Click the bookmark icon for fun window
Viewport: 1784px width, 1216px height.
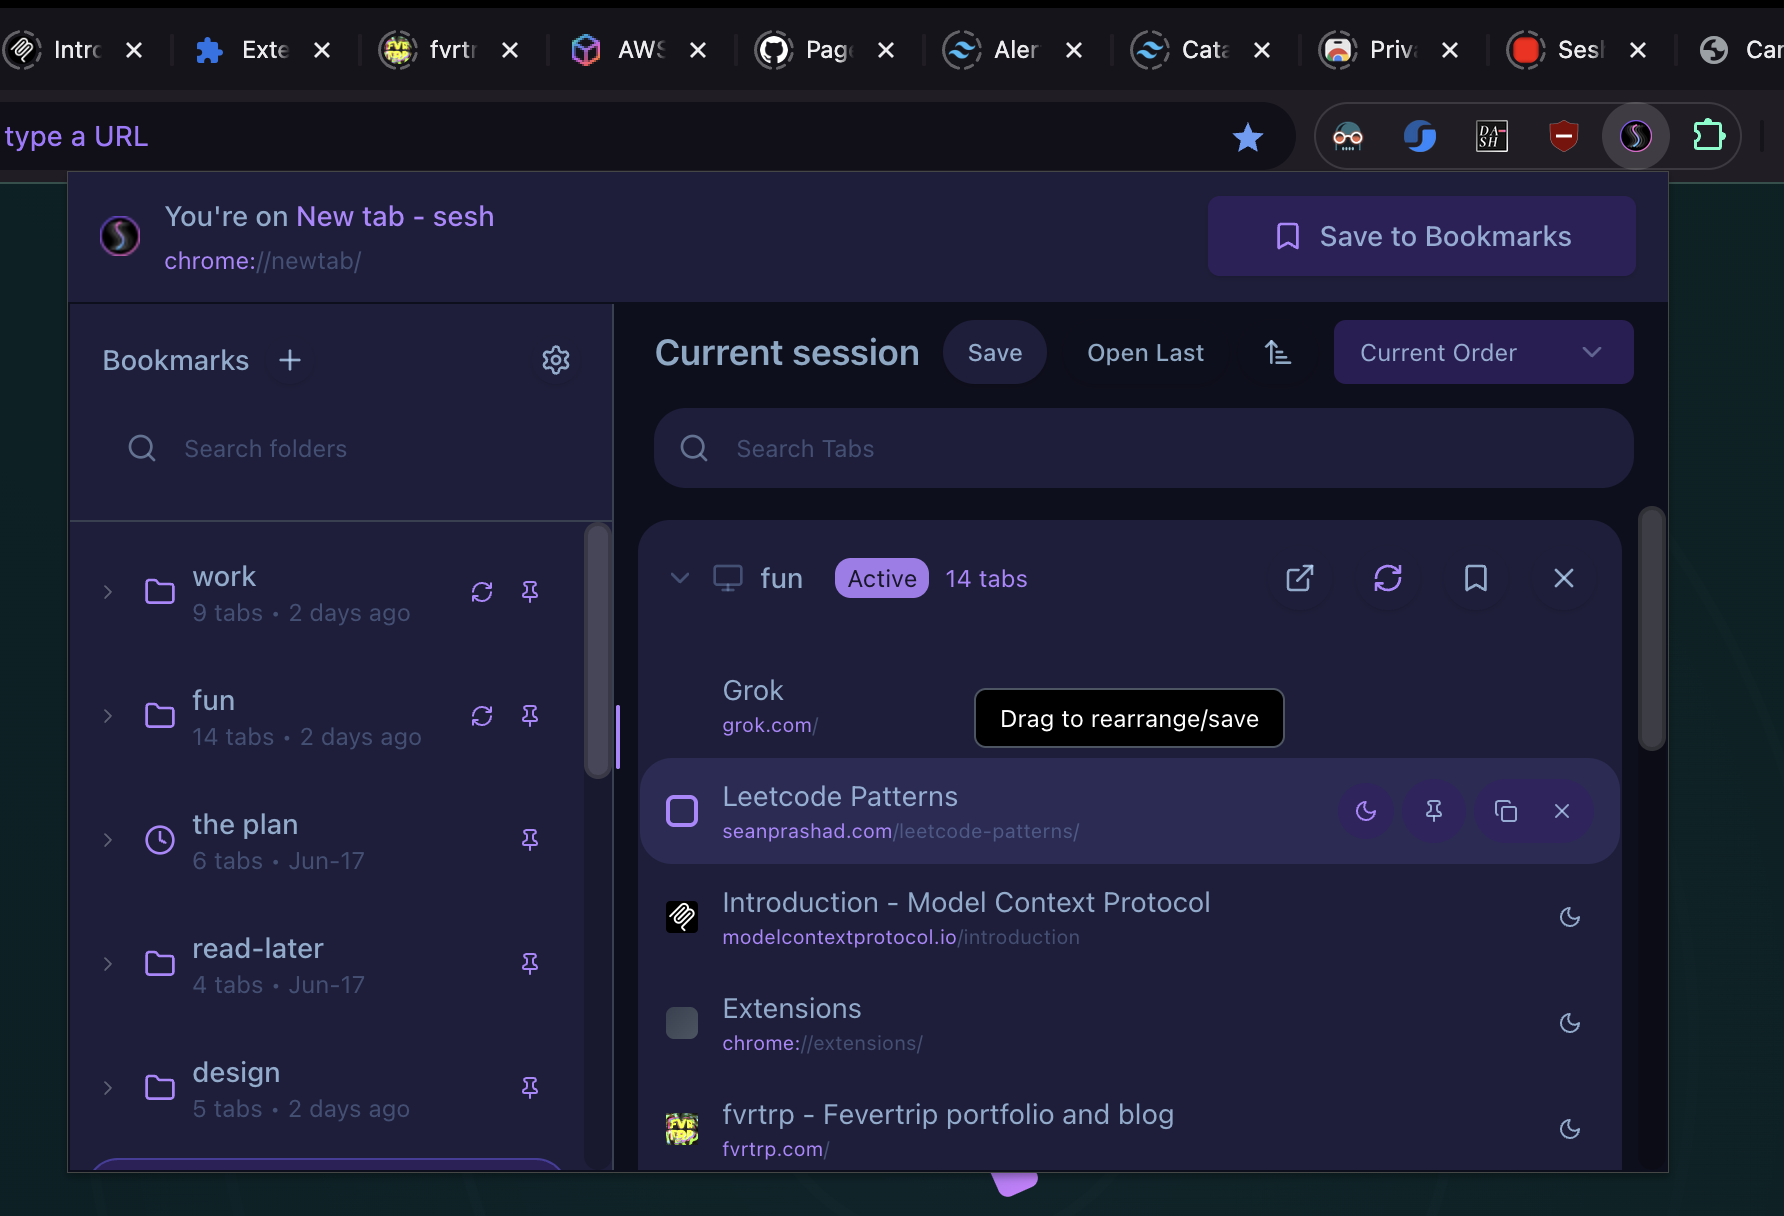click(x=1475, y=578)
